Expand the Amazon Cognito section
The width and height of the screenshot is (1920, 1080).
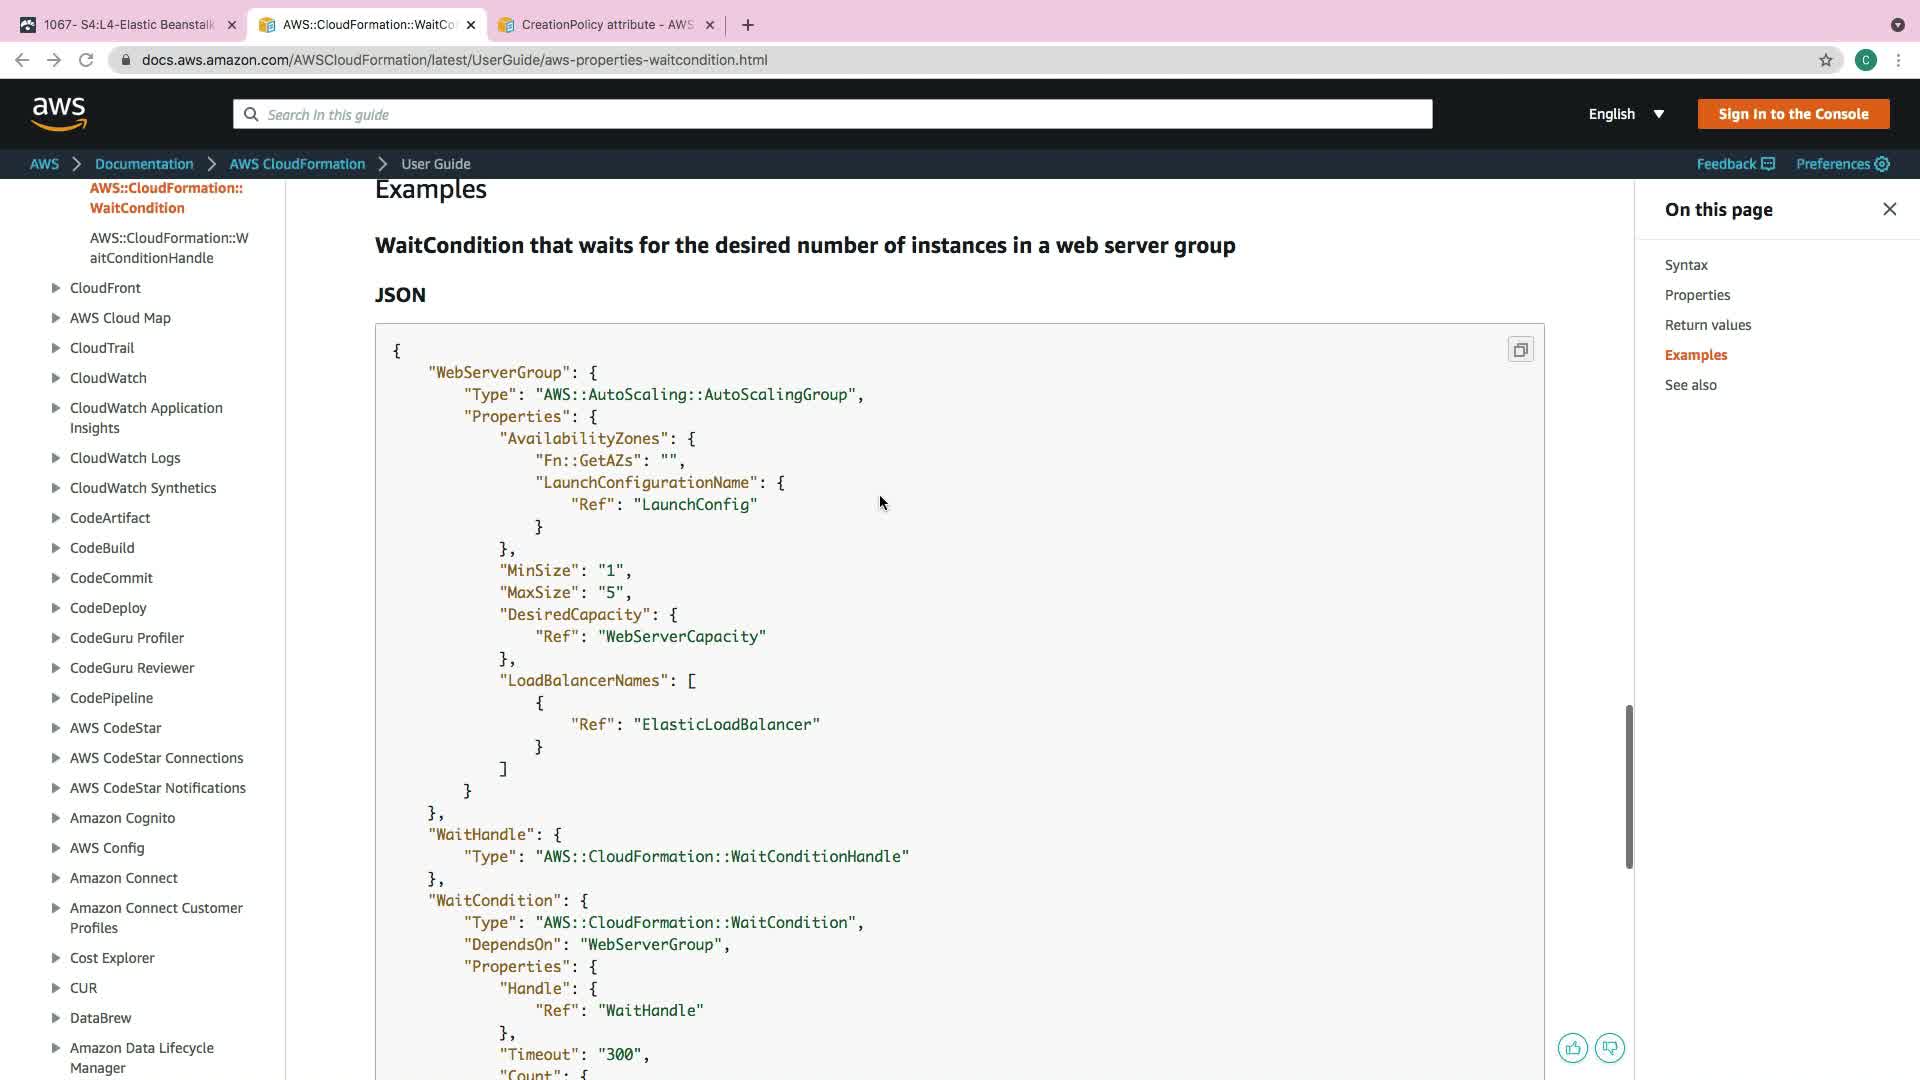(56, 818)
